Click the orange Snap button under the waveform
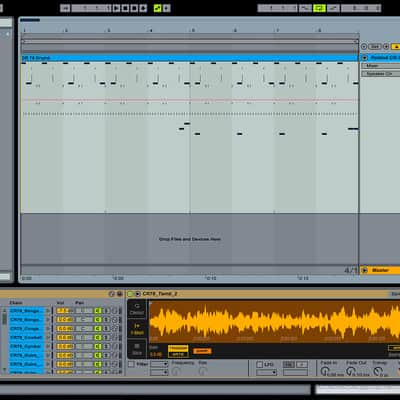Image resolution: width=400 pixels, height=400 pixels. 202,351
